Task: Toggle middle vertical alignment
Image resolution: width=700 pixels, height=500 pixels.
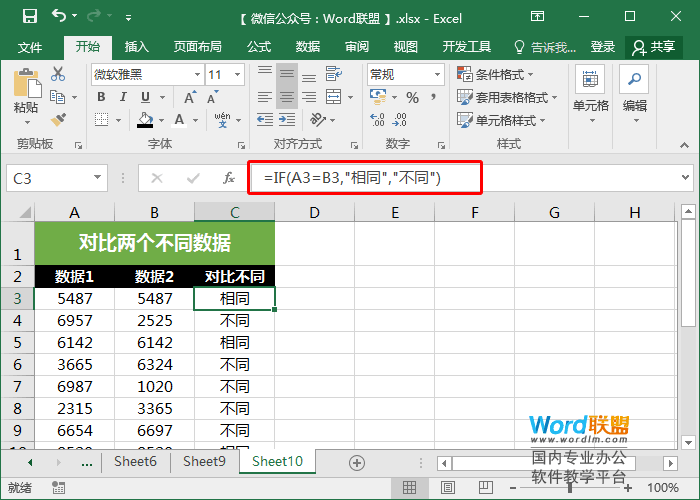Action: (x=287, y=74)
